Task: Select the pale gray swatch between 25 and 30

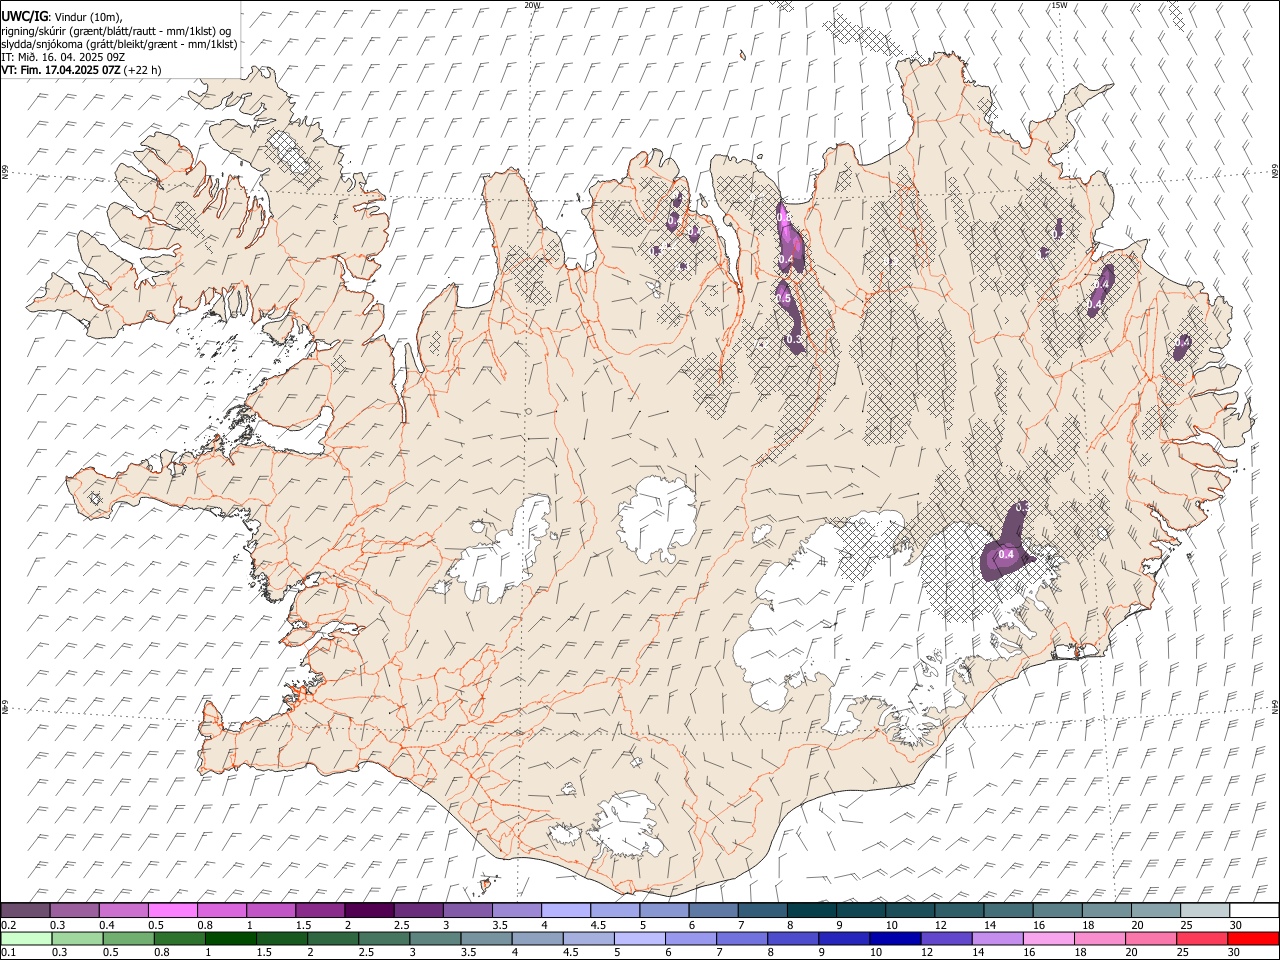Action: 1205,910
